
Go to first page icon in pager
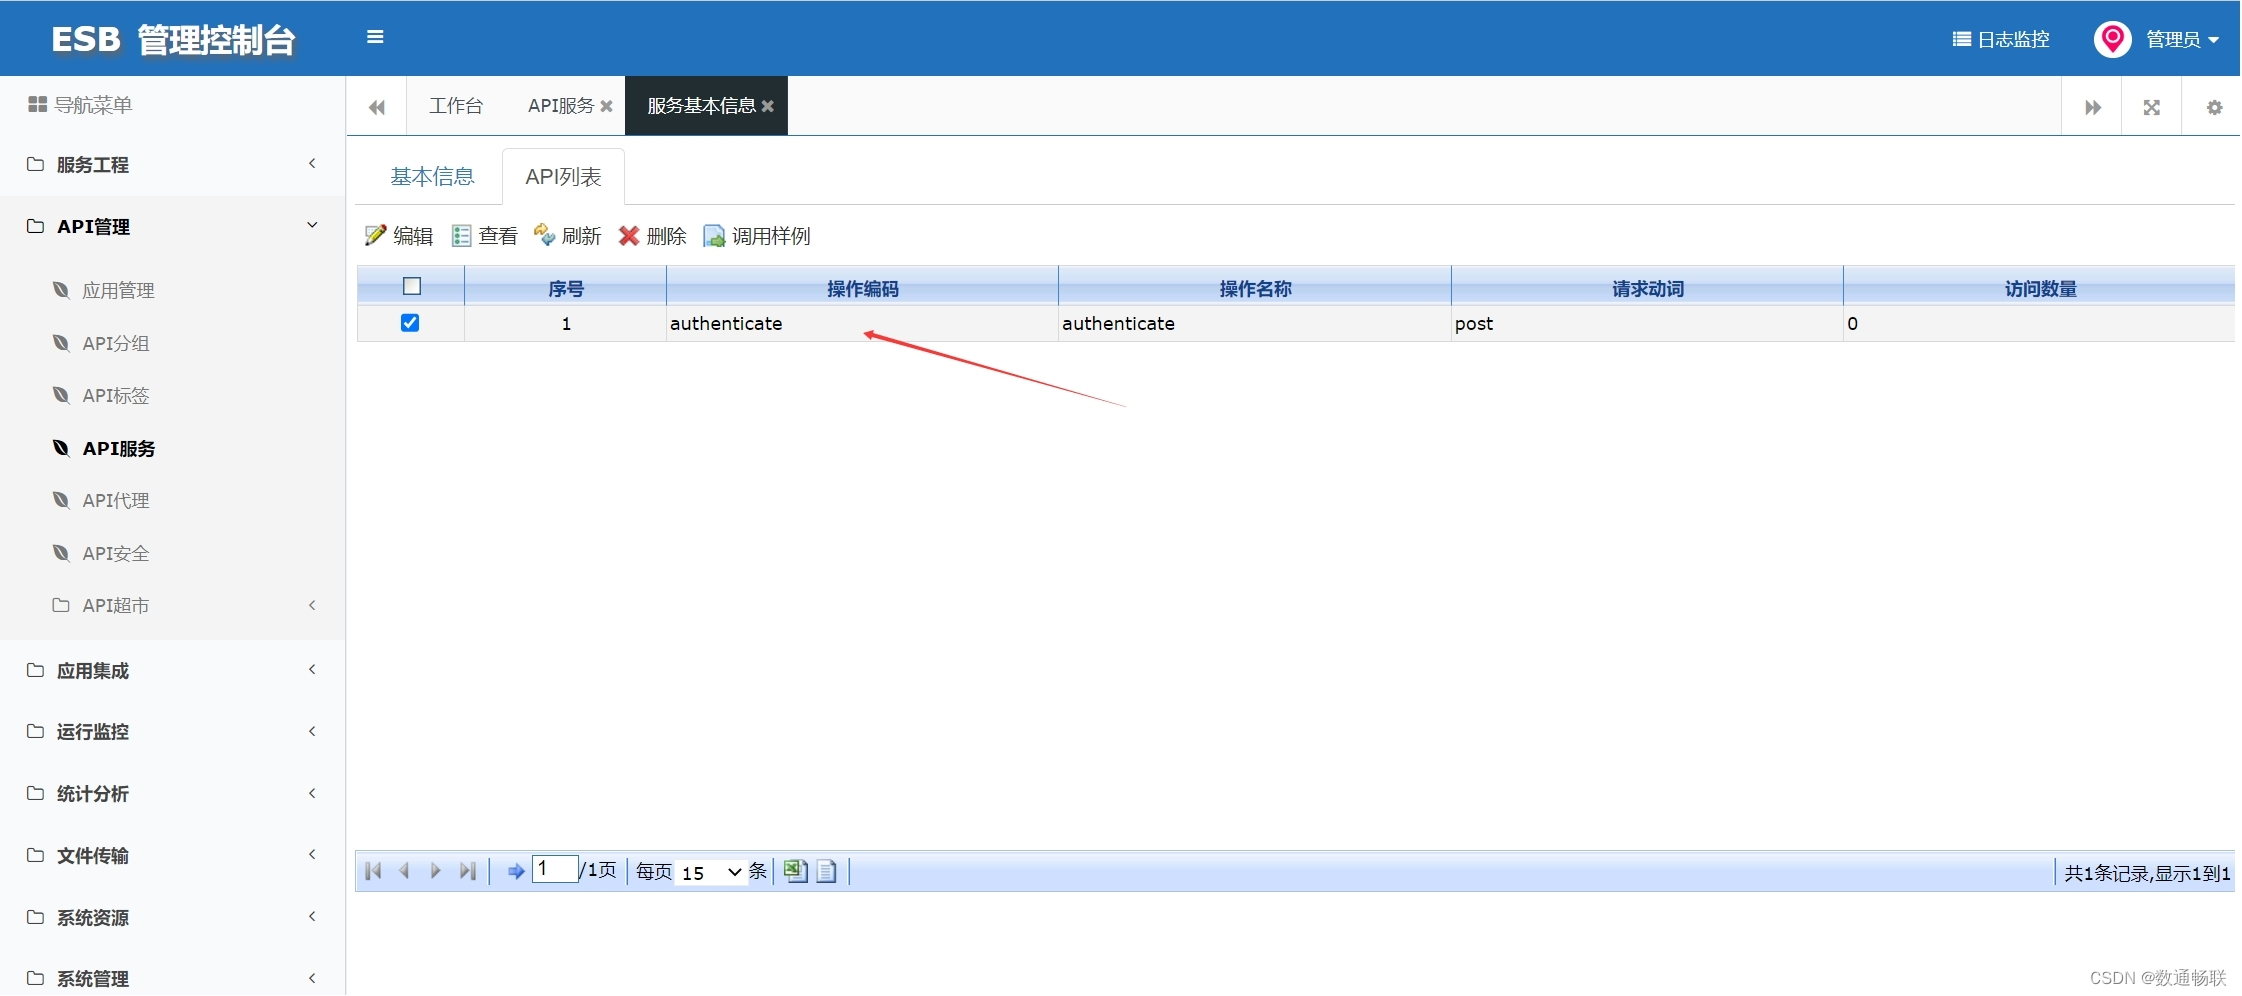click(x=373, y=871)
